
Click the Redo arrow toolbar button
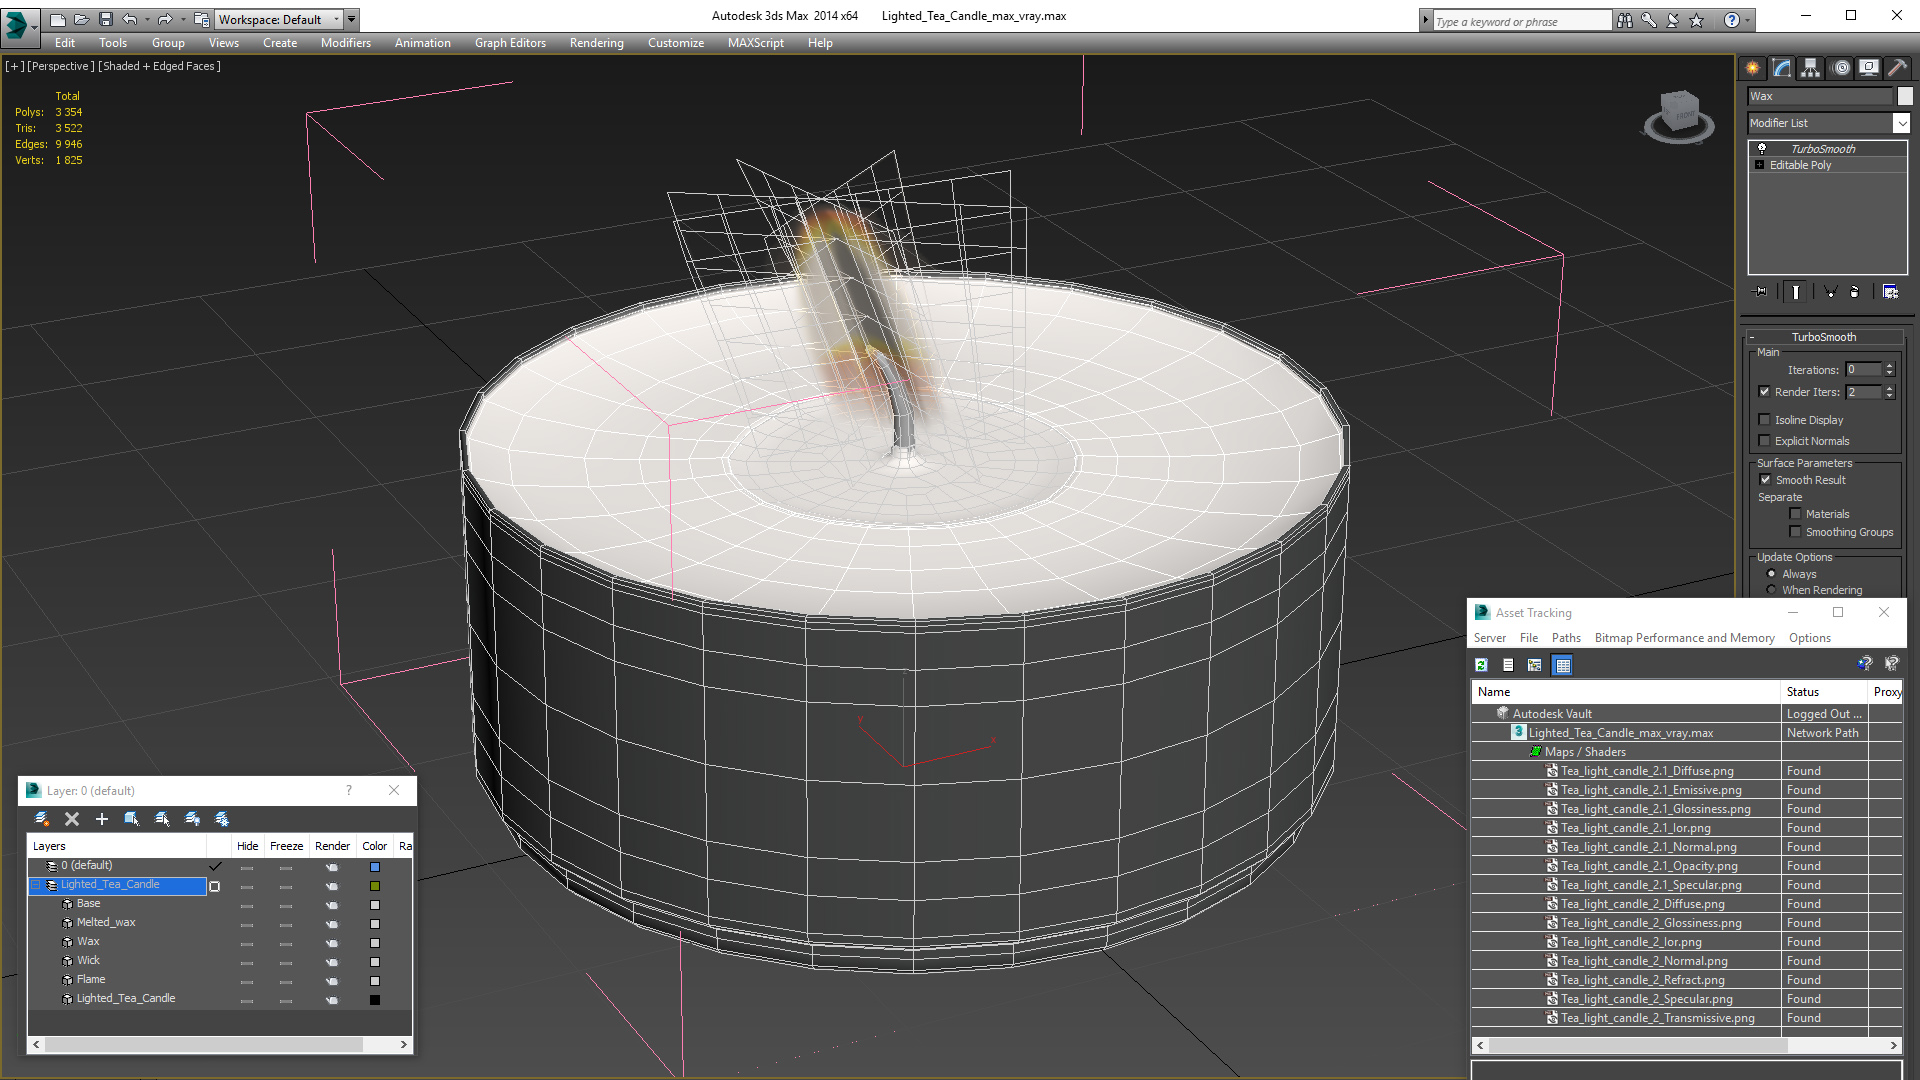(x=164, y=18)
